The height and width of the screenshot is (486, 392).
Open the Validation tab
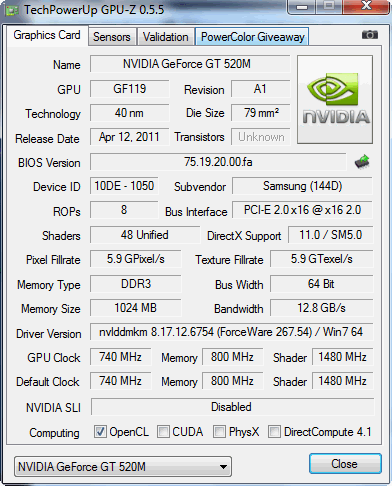pyautogui.click(x=166, y=37)
